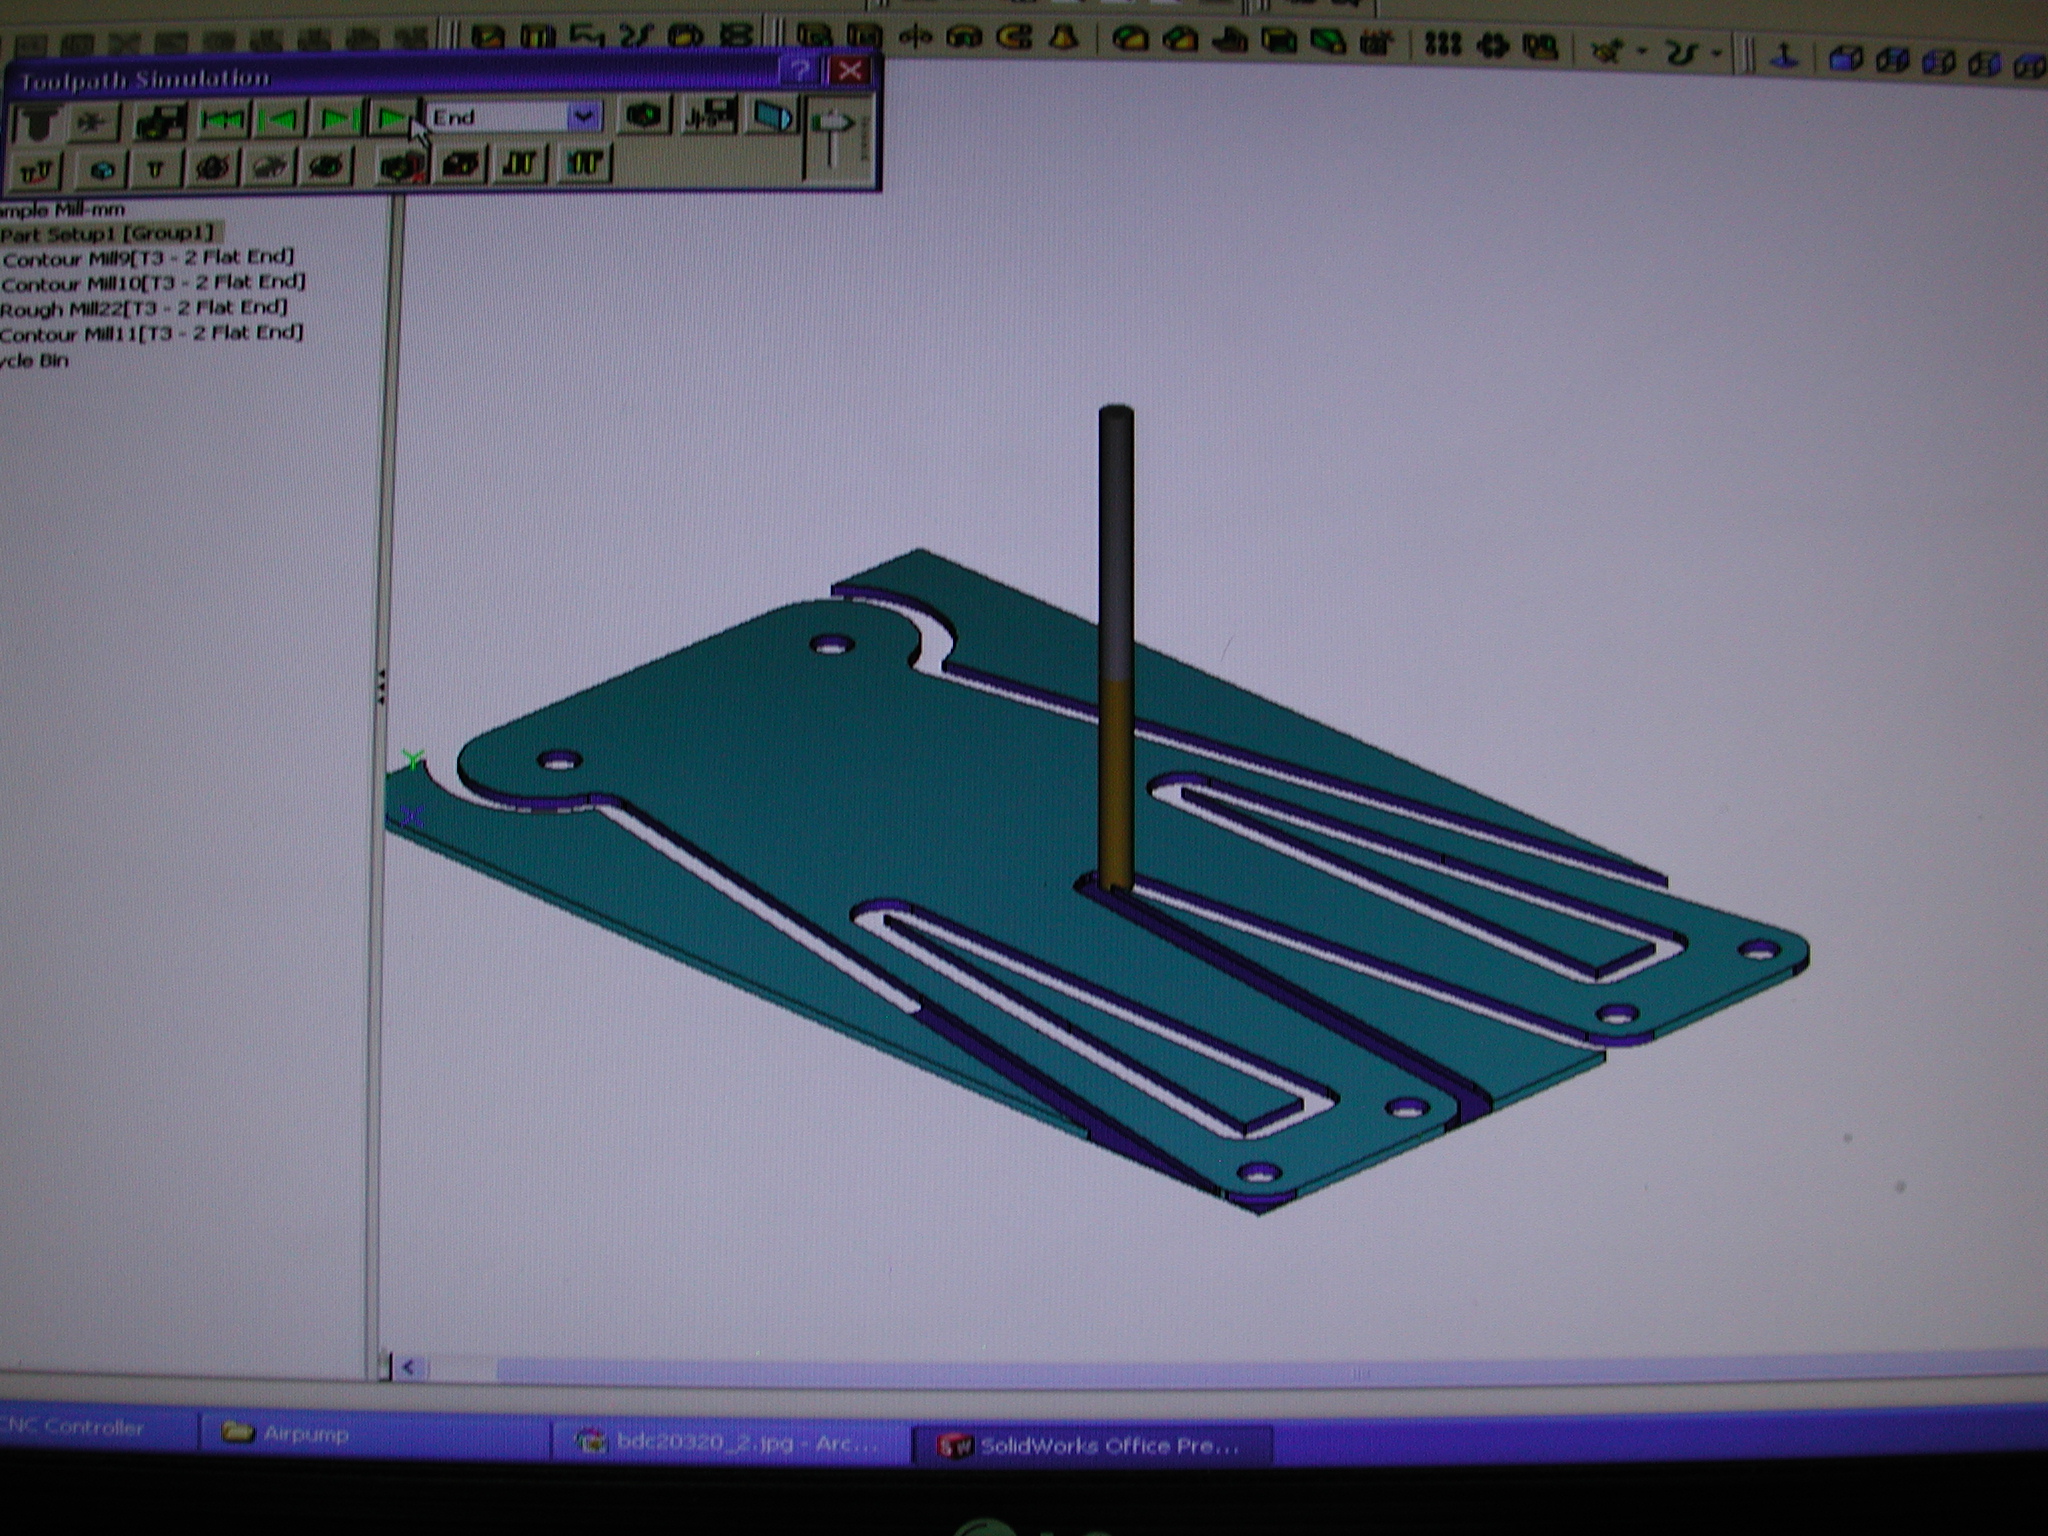Step the simulation backward one move
This screenshot has height=1536, width=2048.
[x=281, y=121]
